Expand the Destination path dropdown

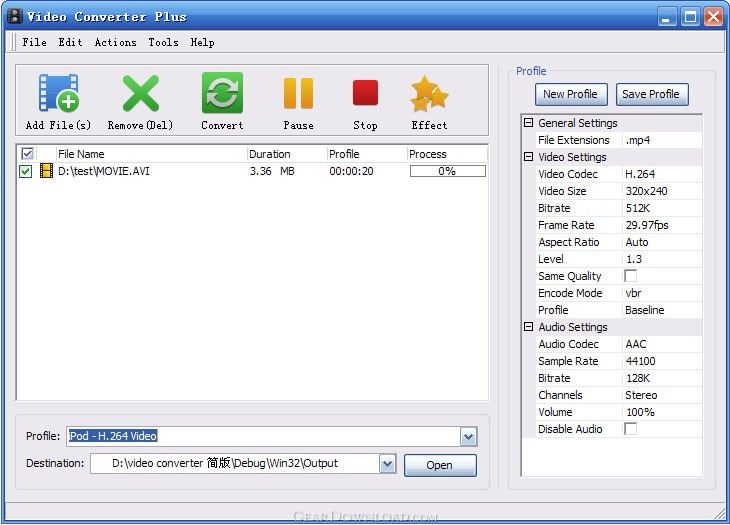(387, 464)
